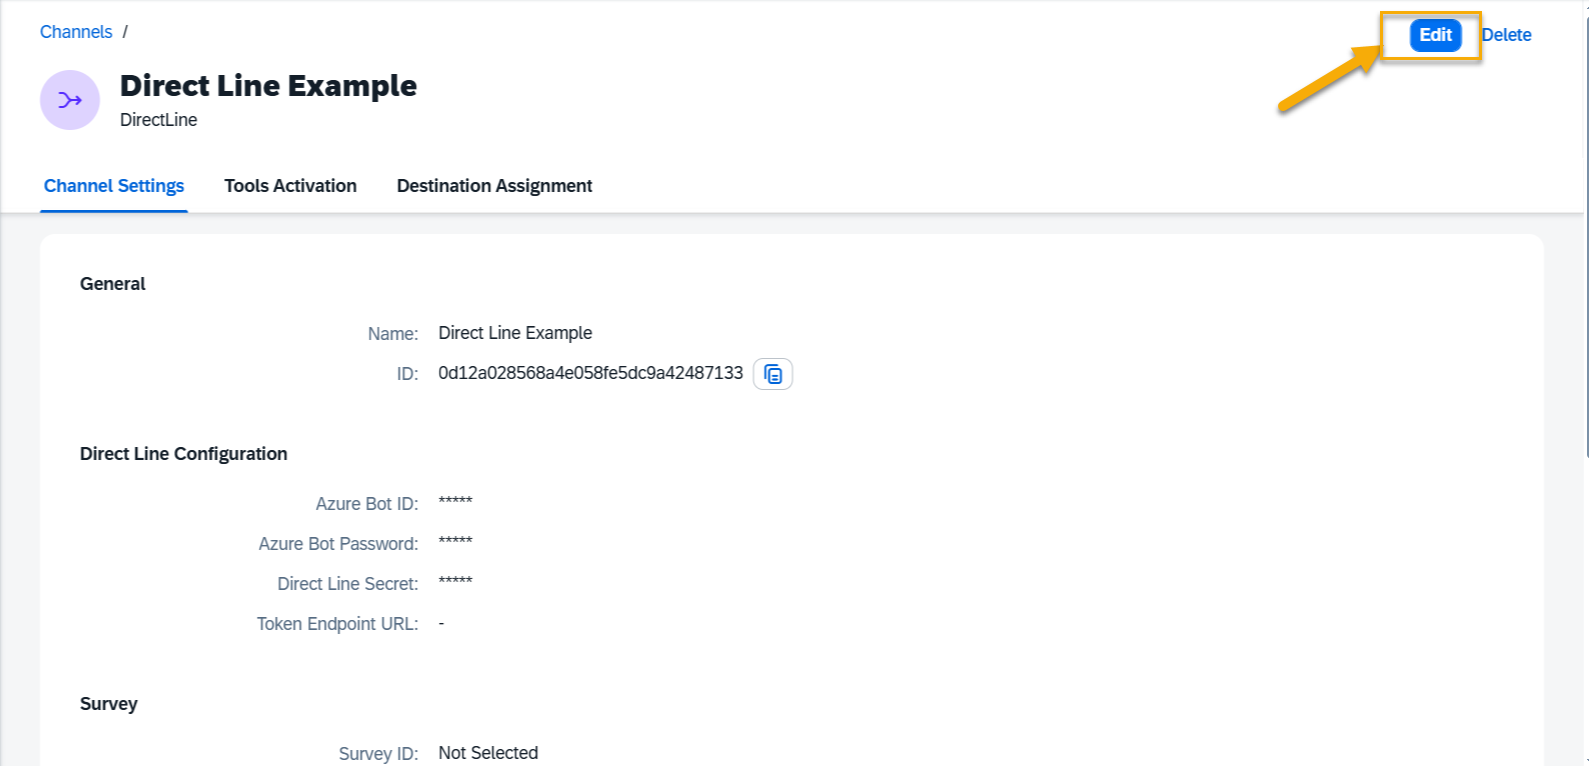Click the DirectLine subtitle under the title
This screenshot has height=766, width=1589.
coord(158,120)
